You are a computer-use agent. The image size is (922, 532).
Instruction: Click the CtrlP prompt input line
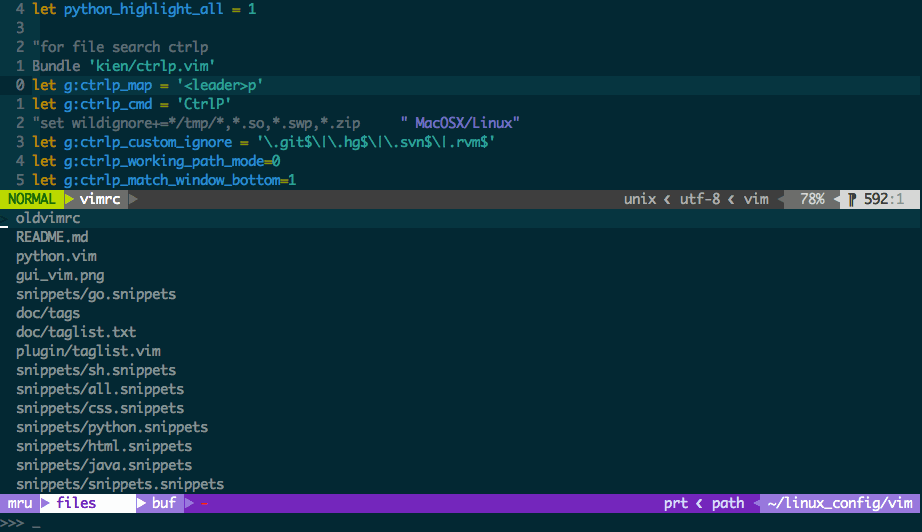click(200, 522)
